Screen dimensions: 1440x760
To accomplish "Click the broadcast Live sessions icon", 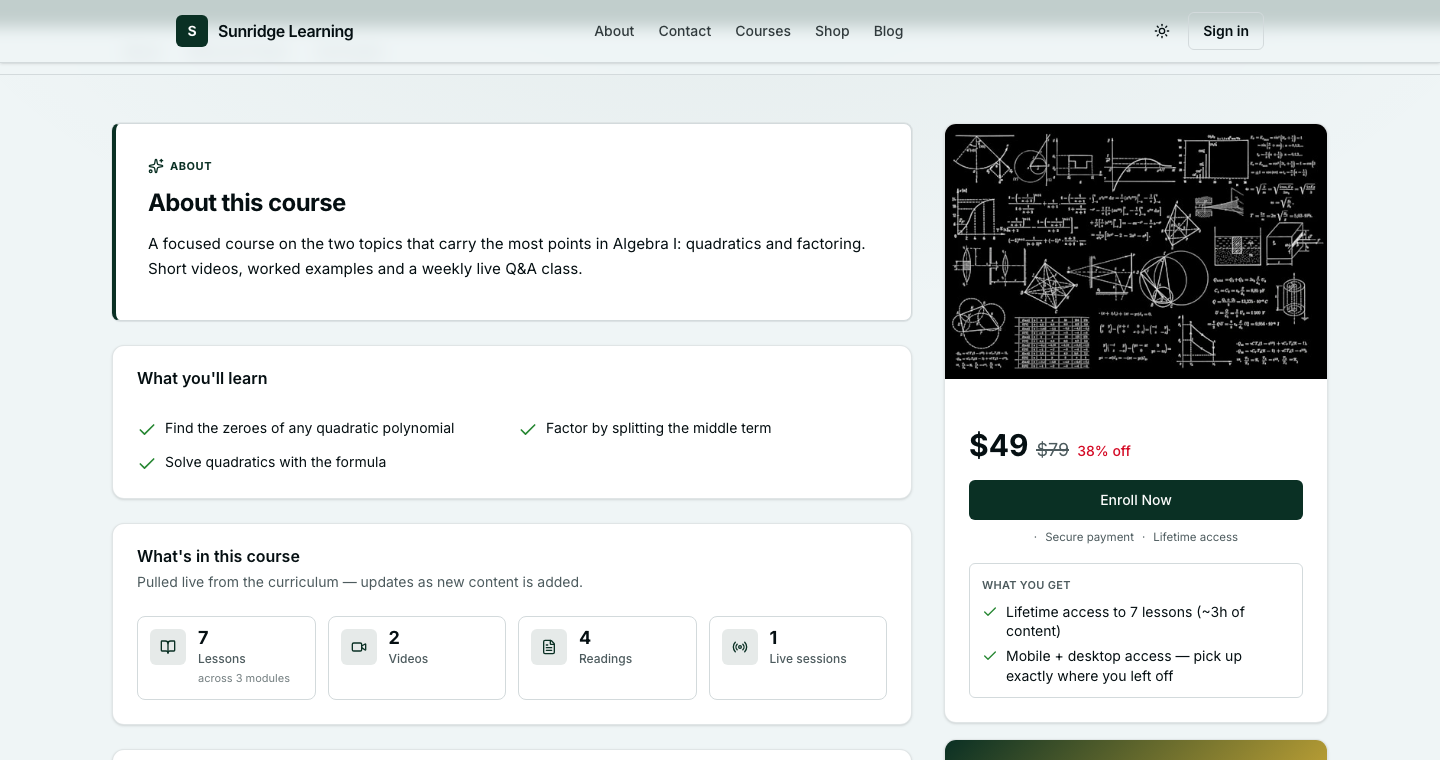I will pyautogui.click(x=740, y=647).
